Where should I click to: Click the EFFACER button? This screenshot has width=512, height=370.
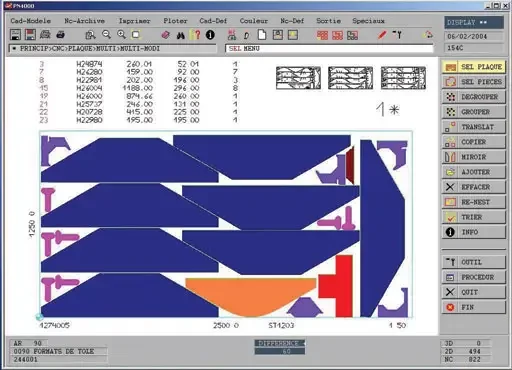(x=474, y=187)
